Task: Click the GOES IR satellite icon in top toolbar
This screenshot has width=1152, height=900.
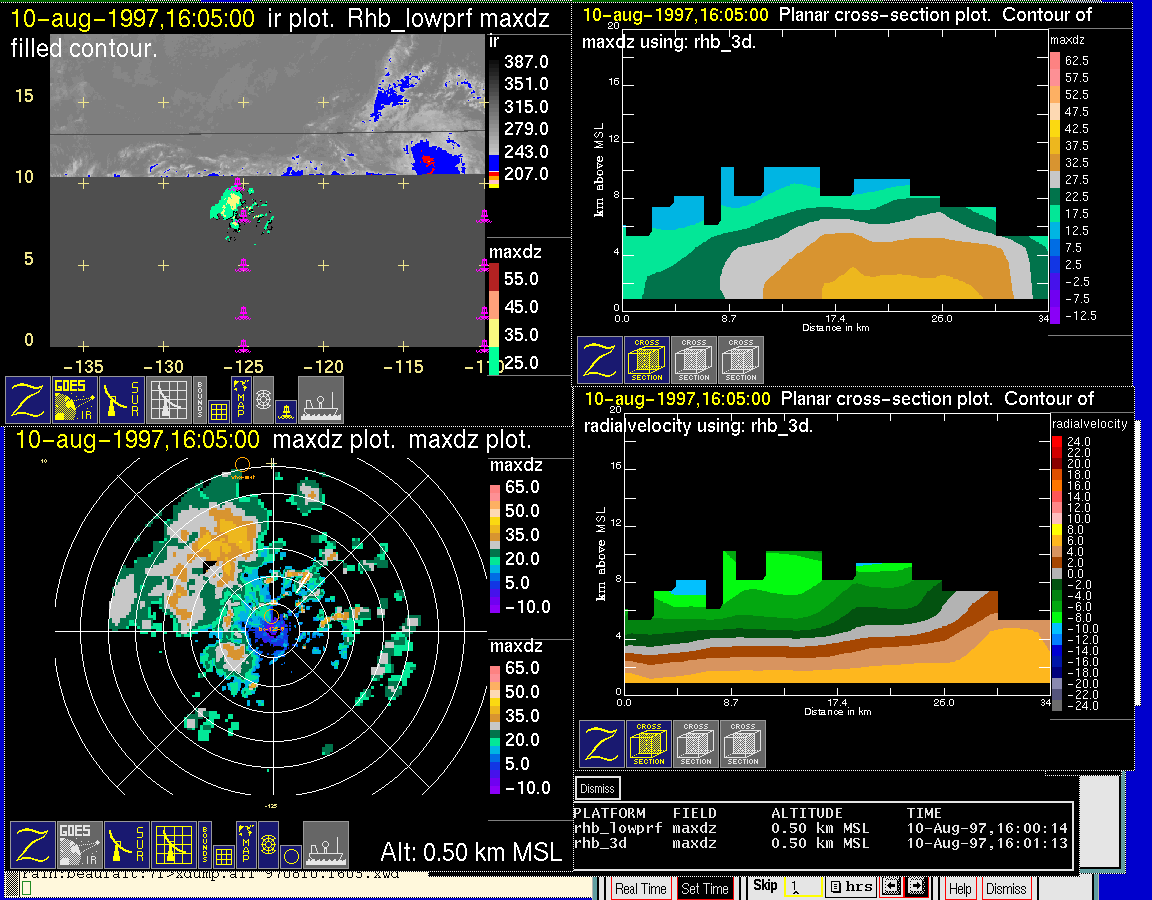Action: [75, 399]
